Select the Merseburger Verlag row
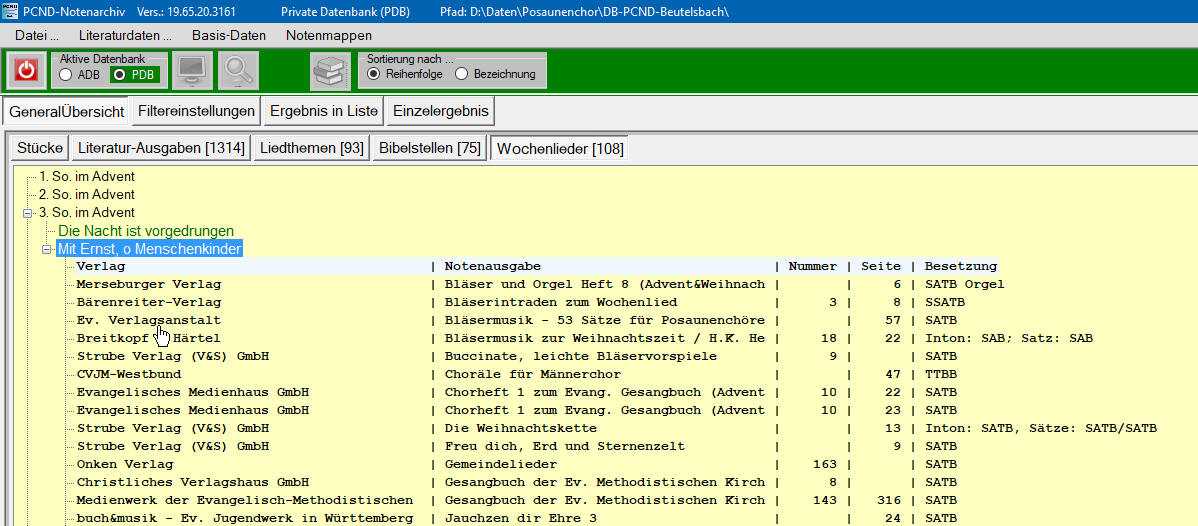Image resolution: width=1198 pixels, height=526 pixels. (540, 284)
